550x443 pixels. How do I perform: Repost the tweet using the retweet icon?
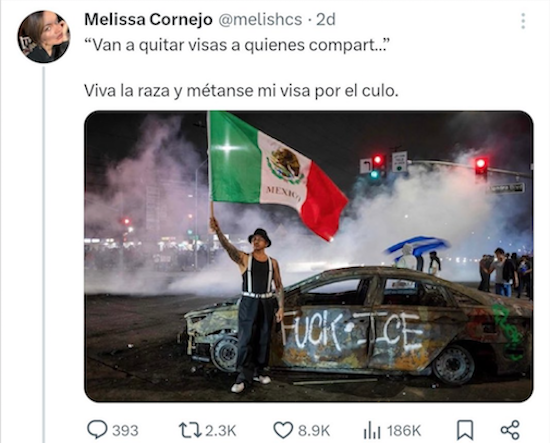[189, 430]
